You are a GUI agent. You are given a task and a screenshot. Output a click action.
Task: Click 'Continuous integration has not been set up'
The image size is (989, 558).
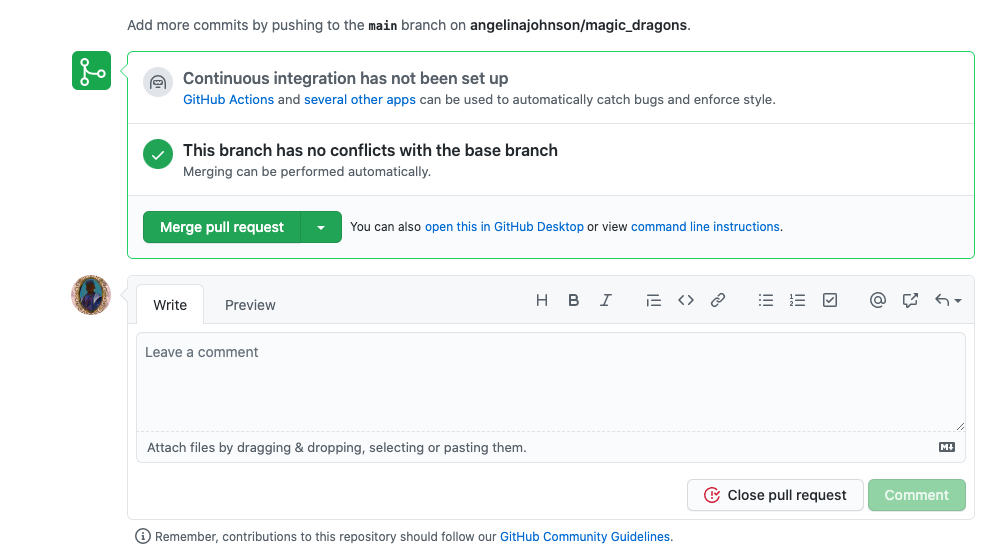coord(346,78)
